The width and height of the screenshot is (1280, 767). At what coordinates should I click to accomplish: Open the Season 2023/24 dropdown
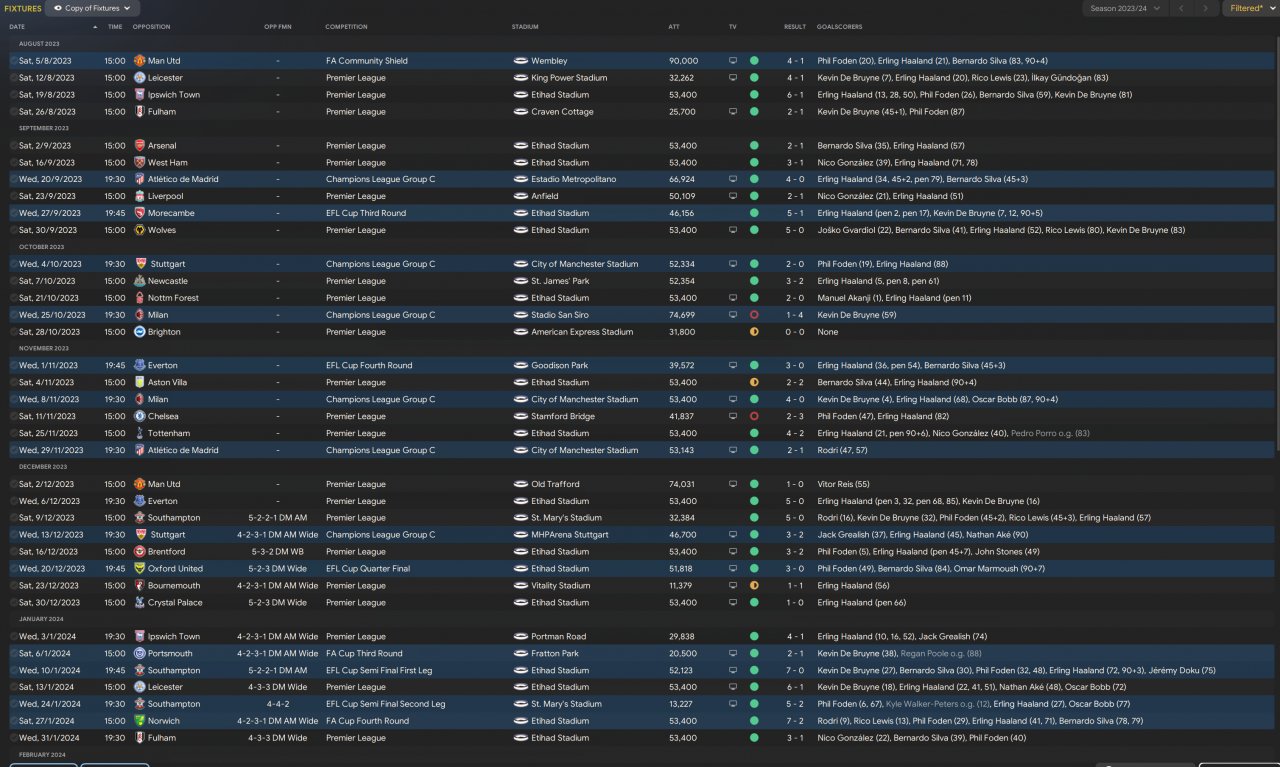click(1125, 8)
